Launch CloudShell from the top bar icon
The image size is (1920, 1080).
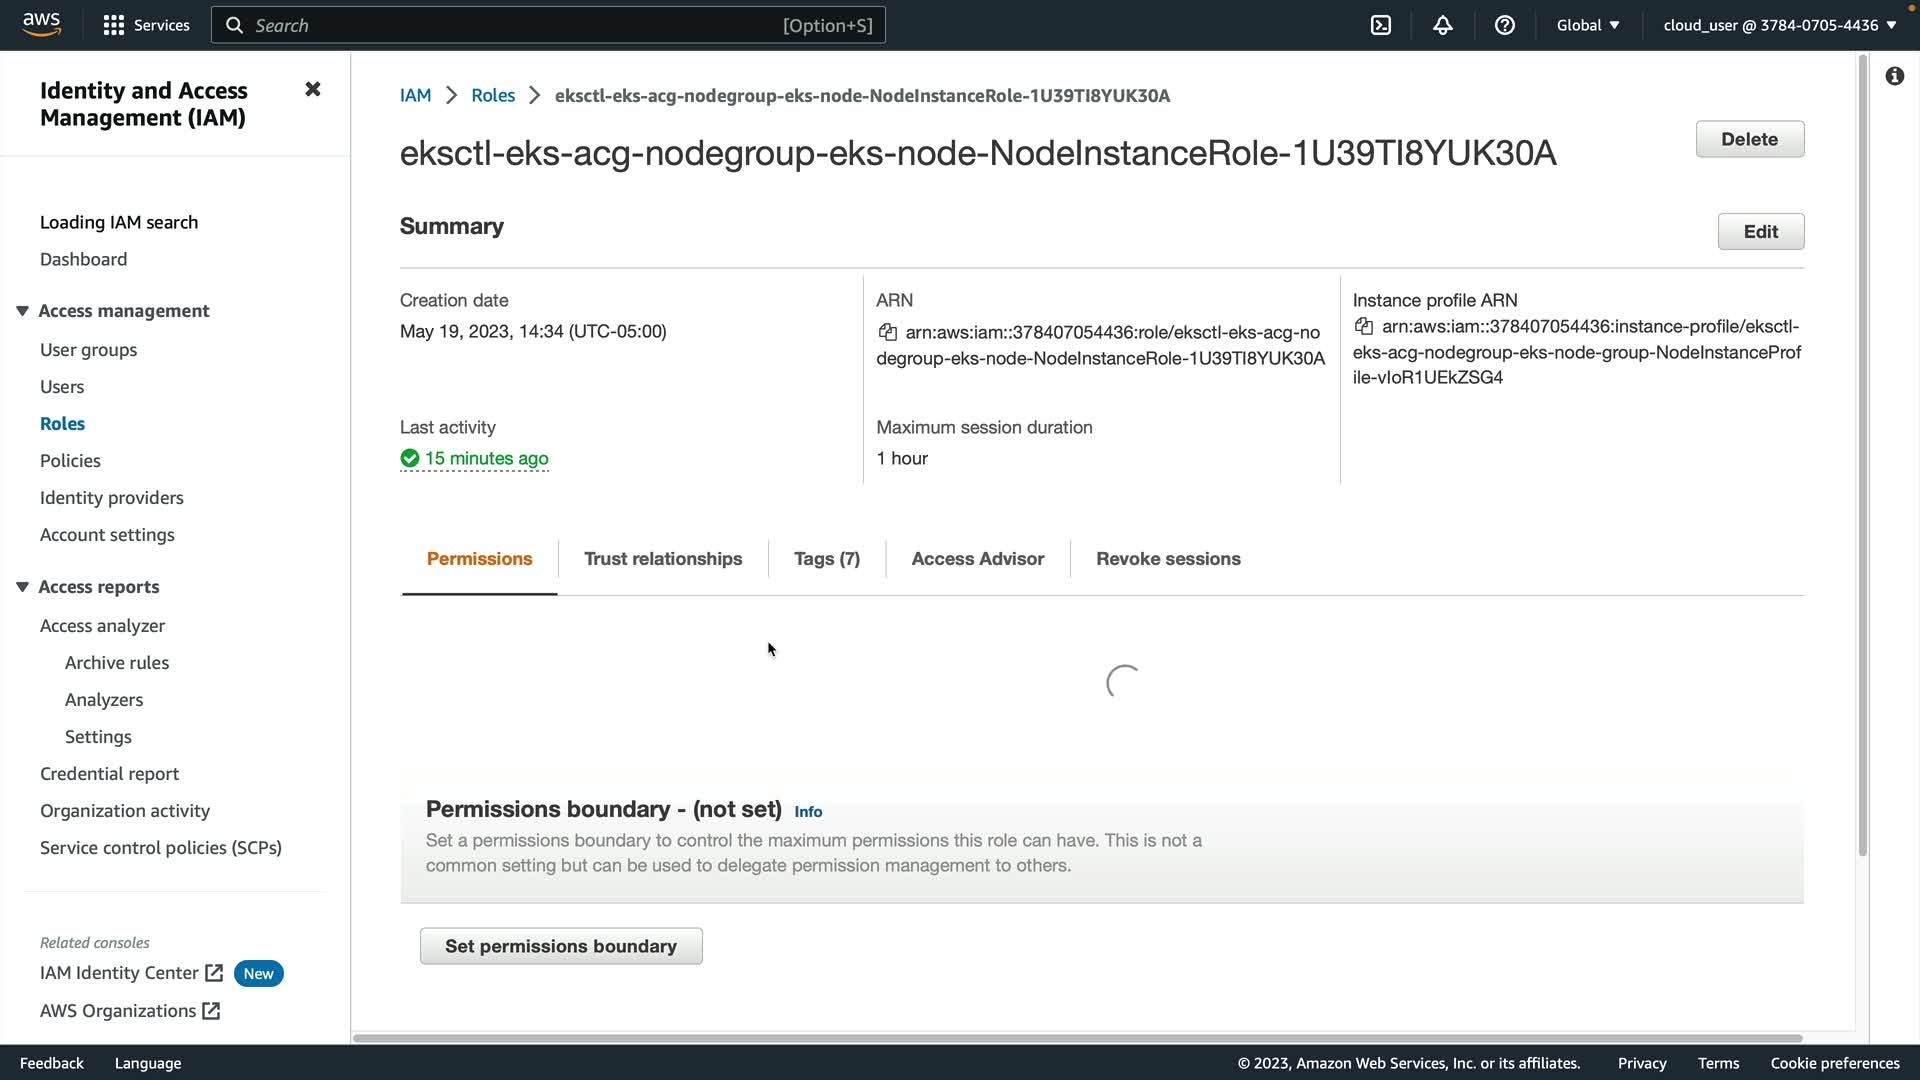[x=1381, y=25]
